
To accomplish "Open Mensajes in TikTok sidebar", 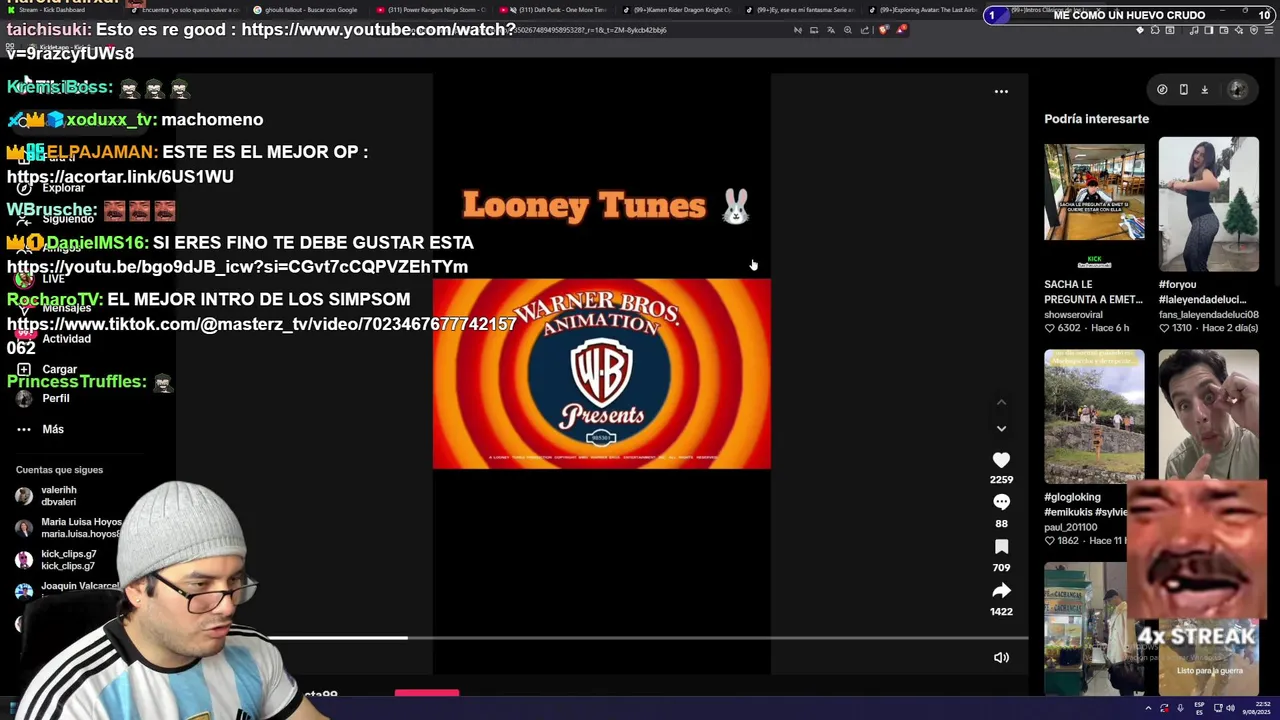I will click(66, 308).
